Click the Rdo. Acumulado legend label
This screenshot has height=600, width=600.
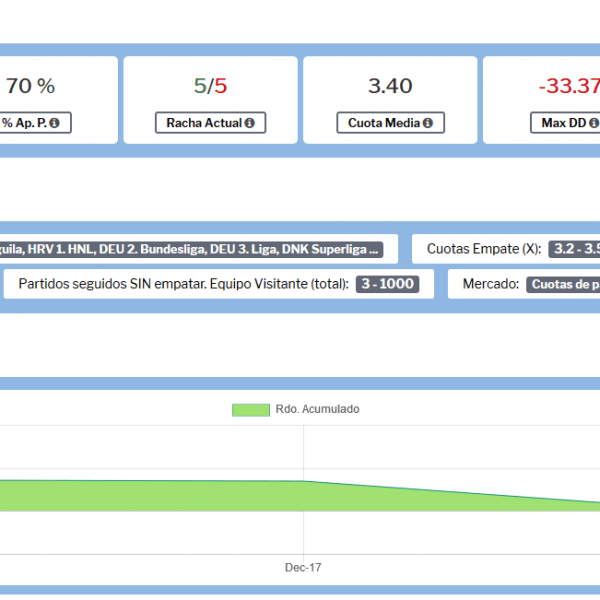[x=317, y=409]
